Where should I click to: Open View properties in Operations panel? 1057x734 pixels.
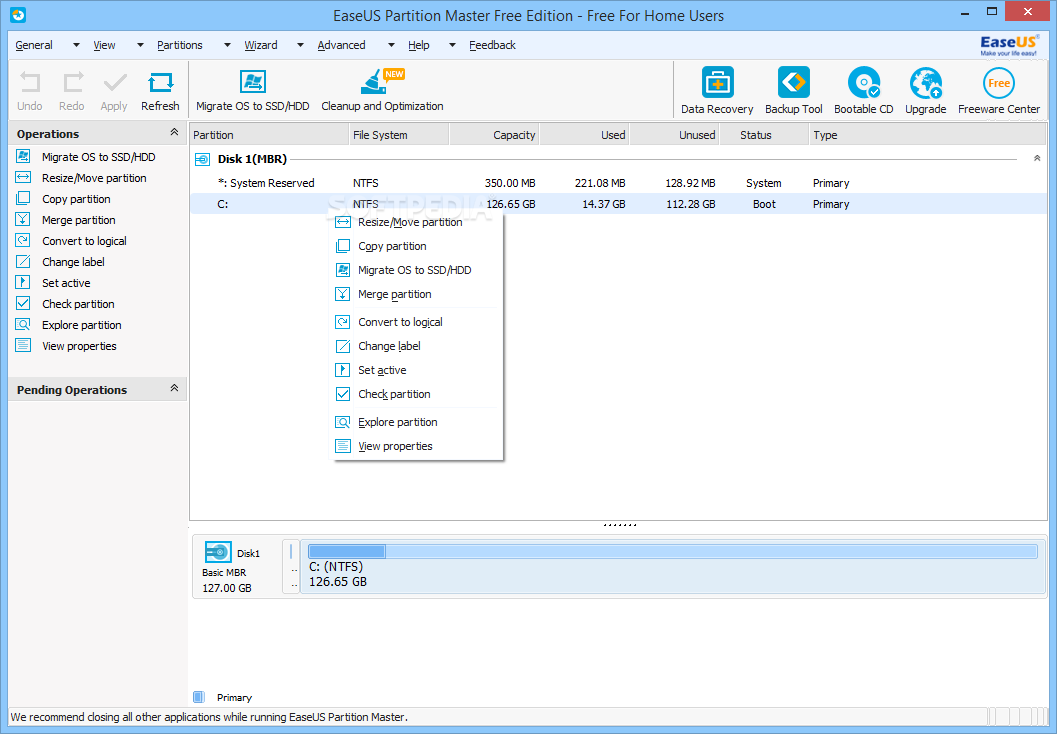[79, 346]
